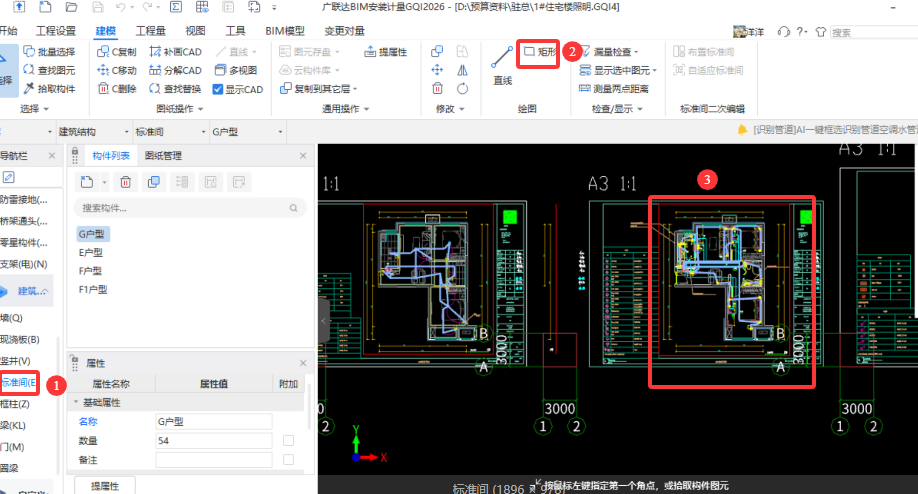Click the 数量 value field 54
The image size is (918, 494).
tap(214, 441)
